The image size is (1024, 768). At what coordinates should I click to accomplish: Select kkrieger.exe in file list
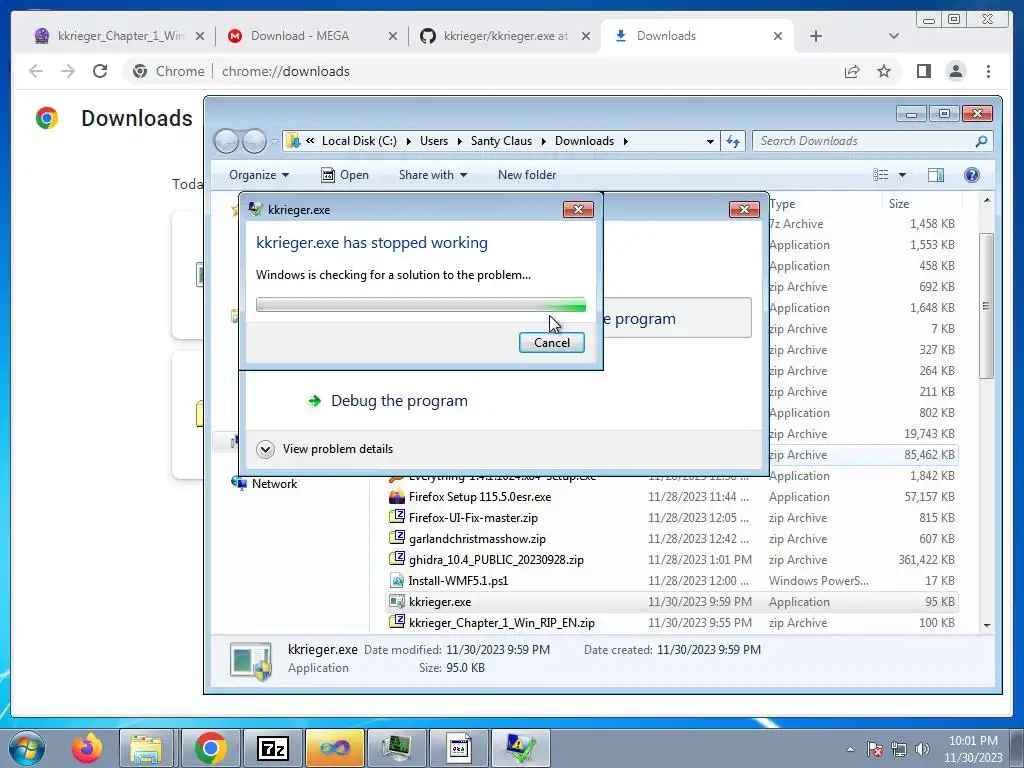[440, 601]
